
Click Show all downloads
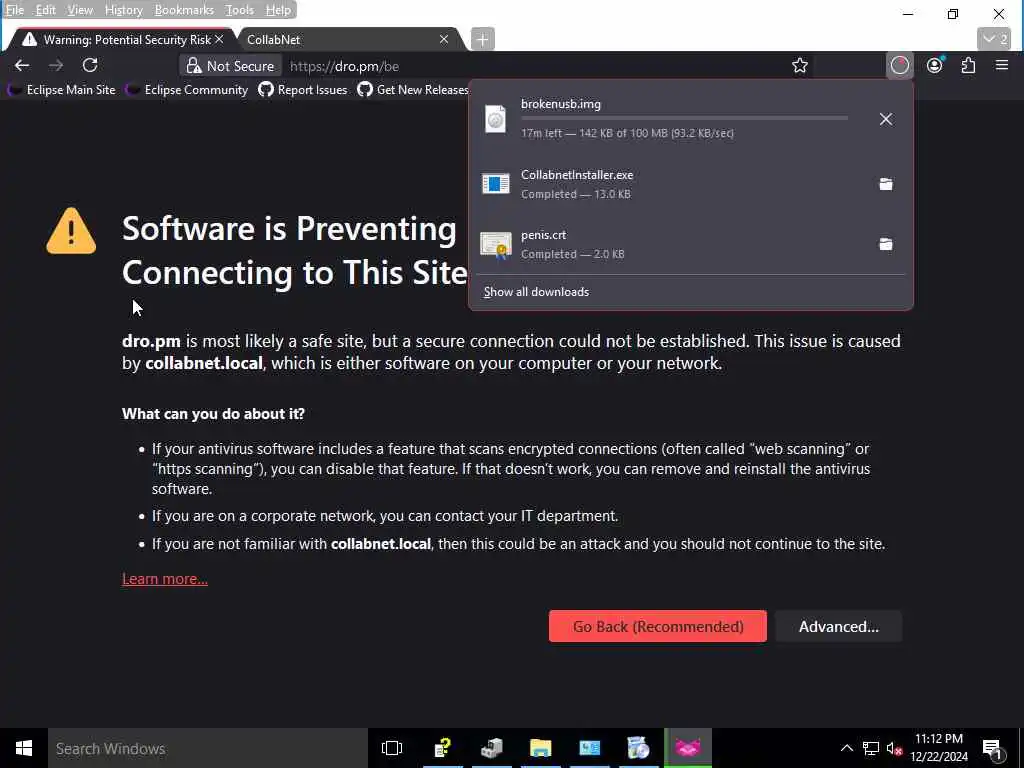coord(536,292)
